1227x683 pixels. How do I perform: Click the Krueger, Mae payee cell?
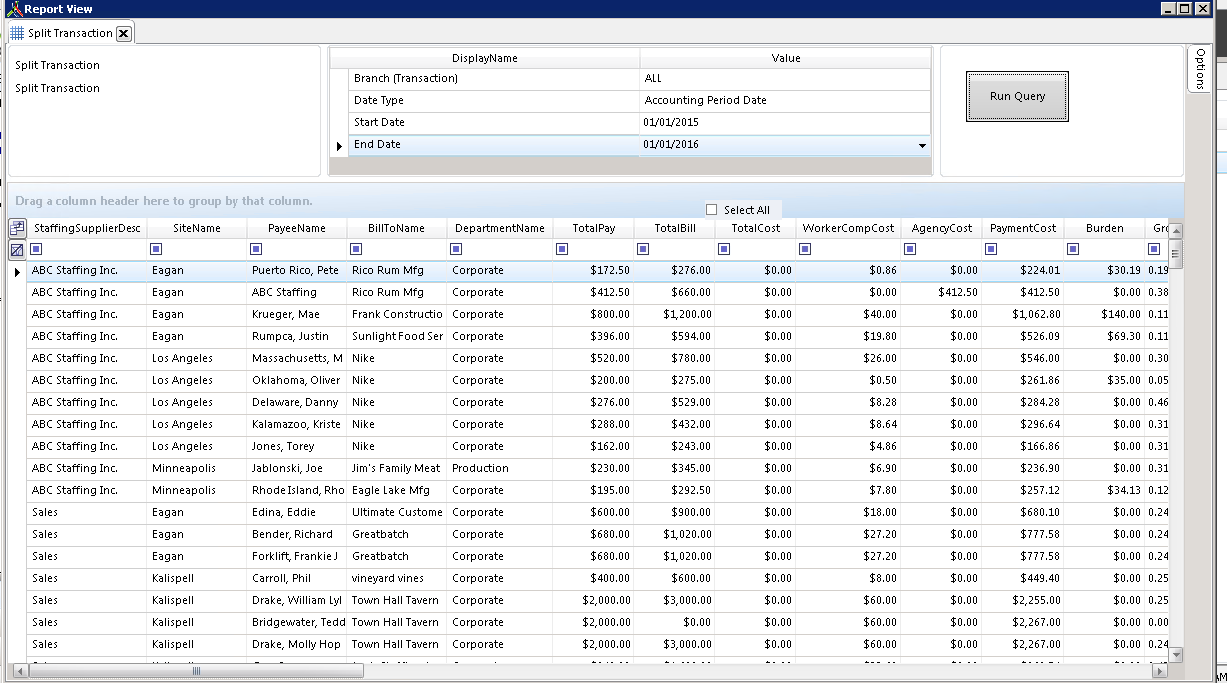point(297,315)
